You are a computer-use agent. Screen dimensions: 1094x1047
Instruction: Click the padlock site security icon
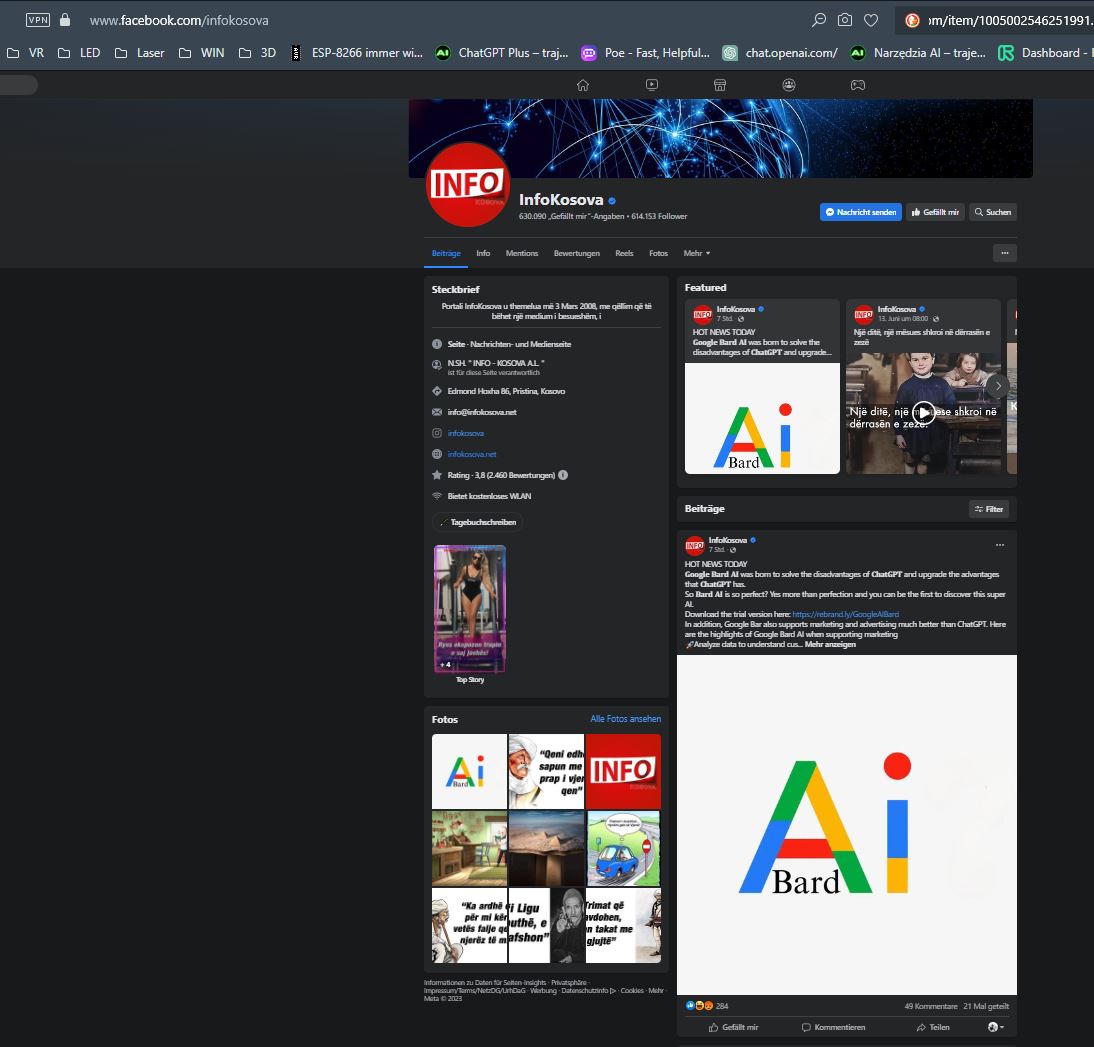point(65,20)
